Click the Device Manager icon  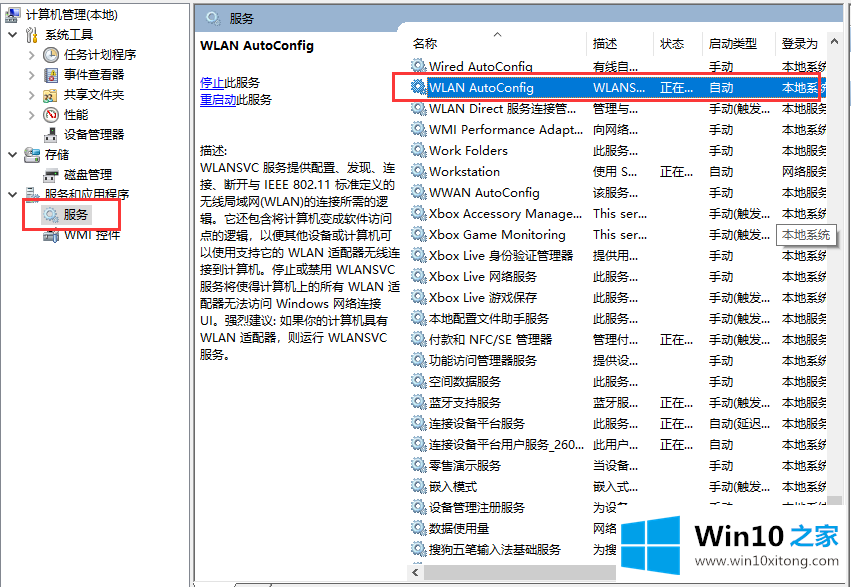50,135
